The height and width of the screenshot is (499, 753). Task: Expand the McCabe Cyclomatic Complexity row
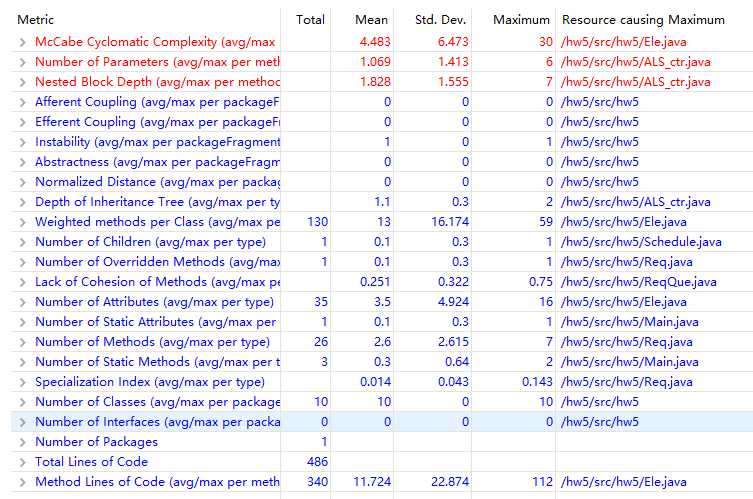23,42
